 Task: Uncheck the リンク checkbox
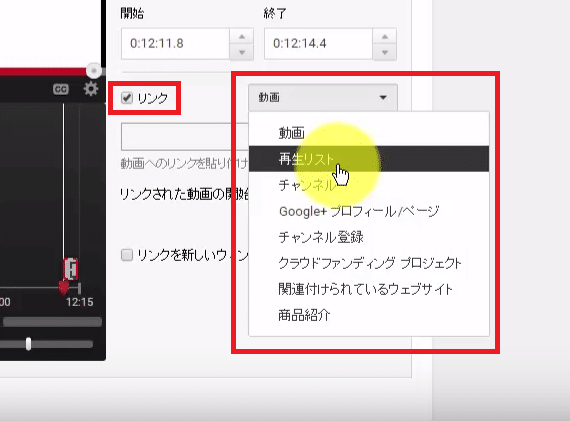[x=127, y=98]
